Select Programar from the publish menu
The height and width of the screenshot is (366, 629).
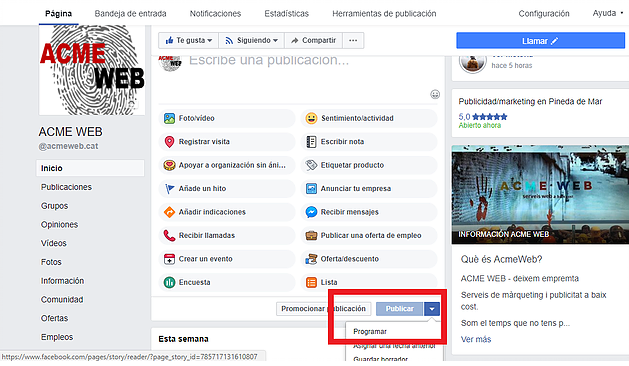point(370,331)
